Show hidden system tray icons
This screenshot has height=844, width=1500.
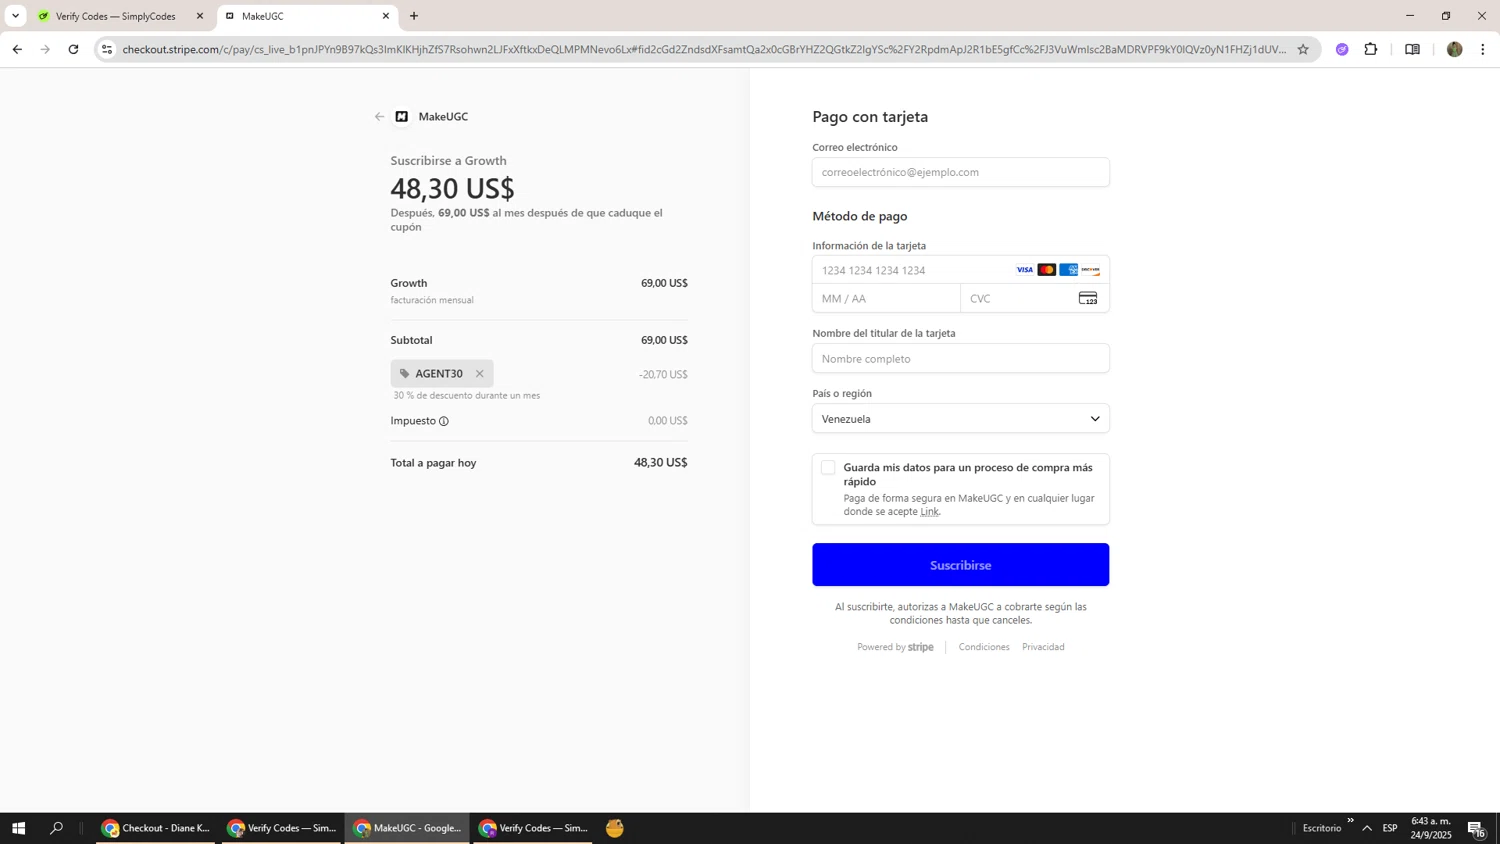[1367, 828]
